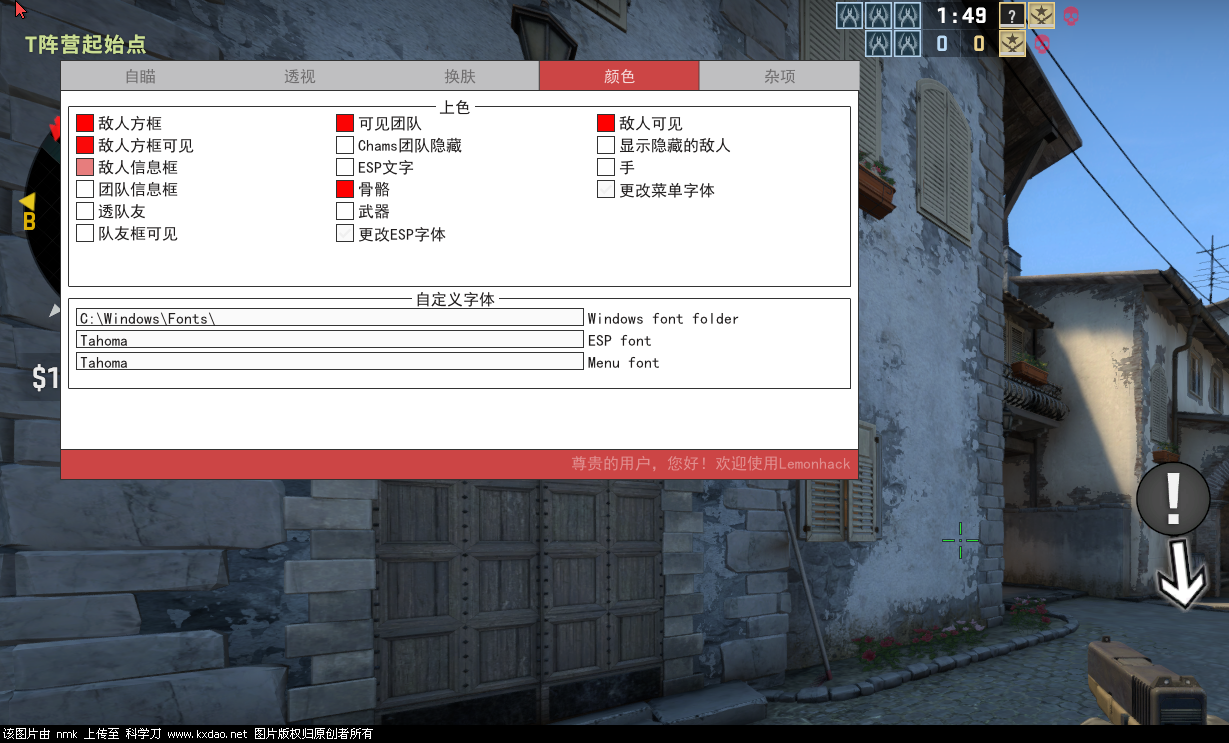The height and width of the screenshot is (743, 1229).
Task: Click the 骨骼 label text
Action: point(375,190)
